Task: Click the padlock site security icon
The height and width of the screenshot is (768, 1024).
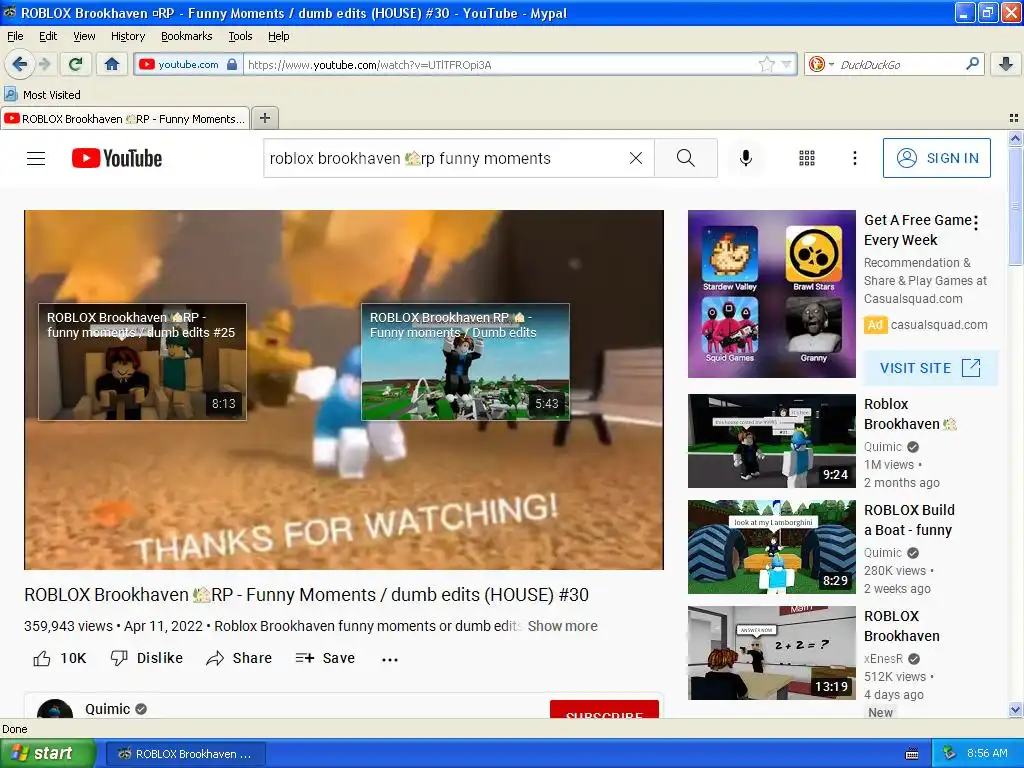Action: [232, 64]
